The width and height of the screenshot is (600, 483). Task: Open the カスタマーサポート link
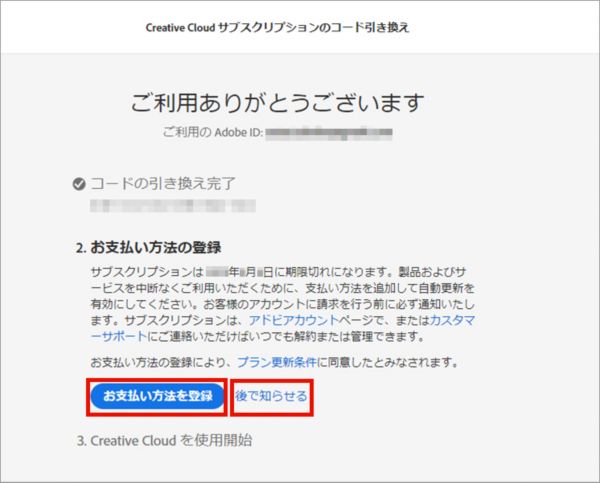[x=452, y=320]
